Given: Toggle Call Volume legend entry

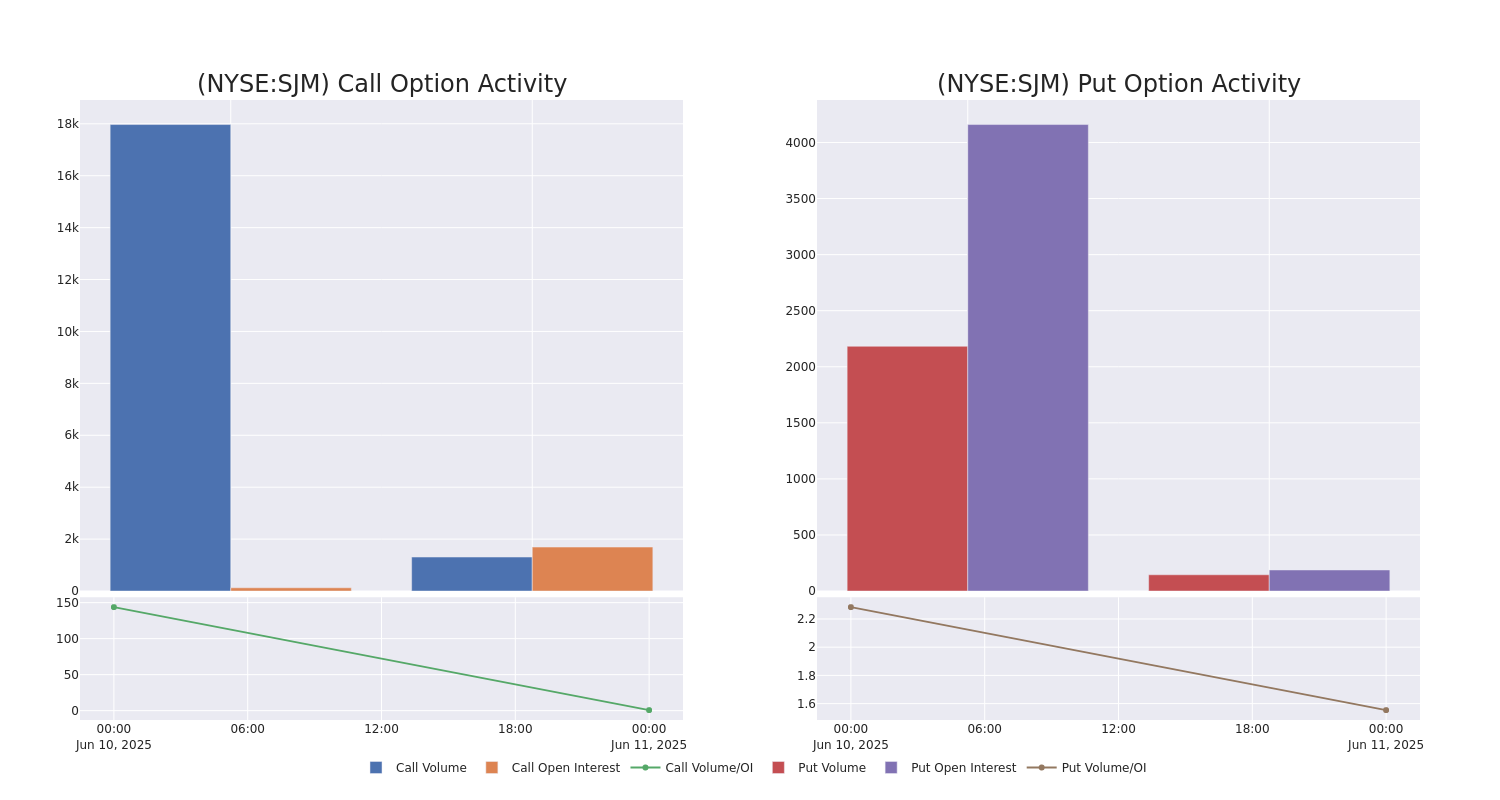Looking at the screenshot, I should click(x=418, y=768).
